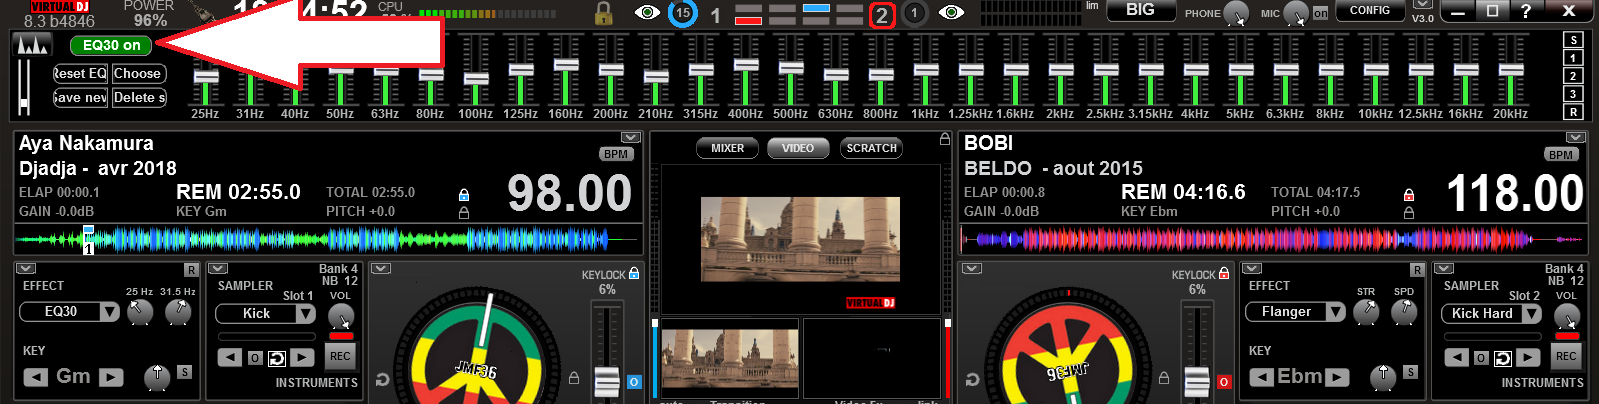
Task: Select deck 2 with the red-outlined 2 icon
Action: pos(881,15)
